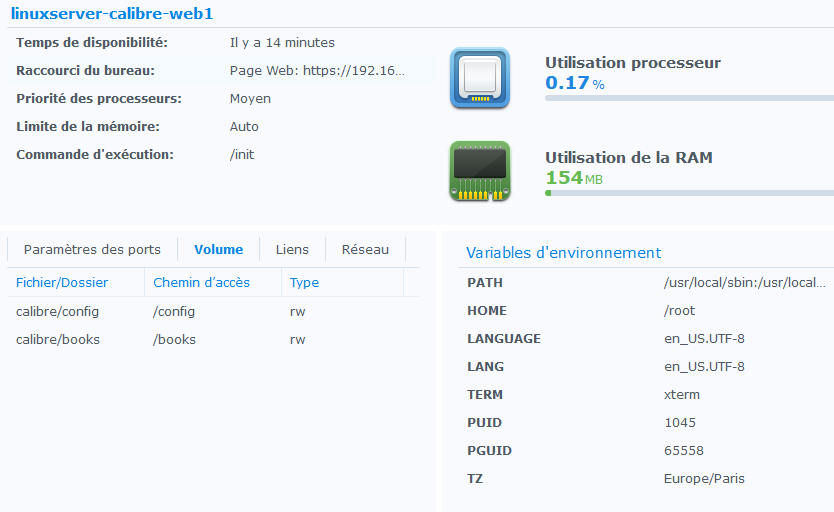This screenshot has height=512, width=834.
Task: Select the calibre/config volume row
Action: tap(213, 311)
